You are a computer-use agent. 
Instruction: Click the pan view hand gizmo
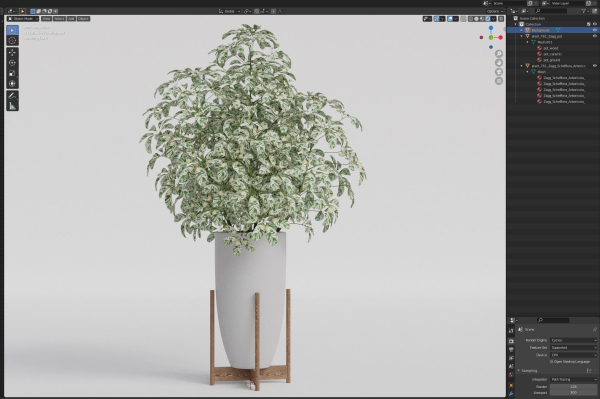(x=499, y=63)
